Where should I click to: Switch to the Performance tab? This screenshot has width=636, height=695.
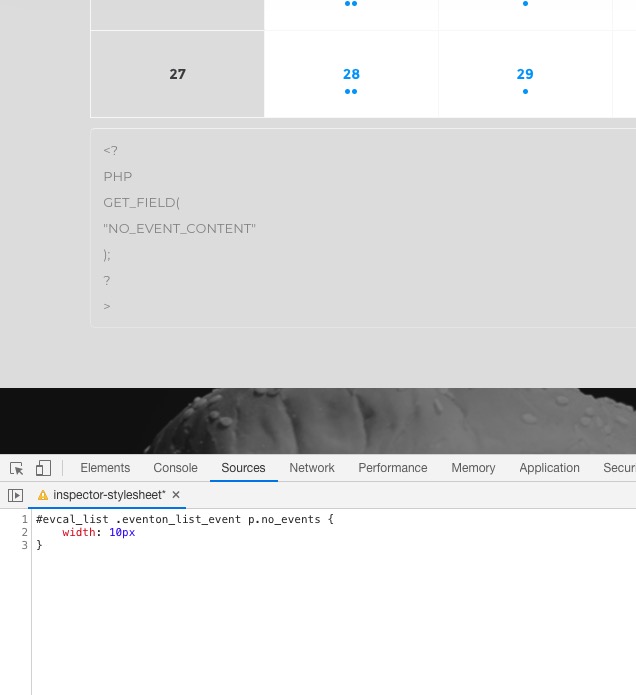click(392, 468)
